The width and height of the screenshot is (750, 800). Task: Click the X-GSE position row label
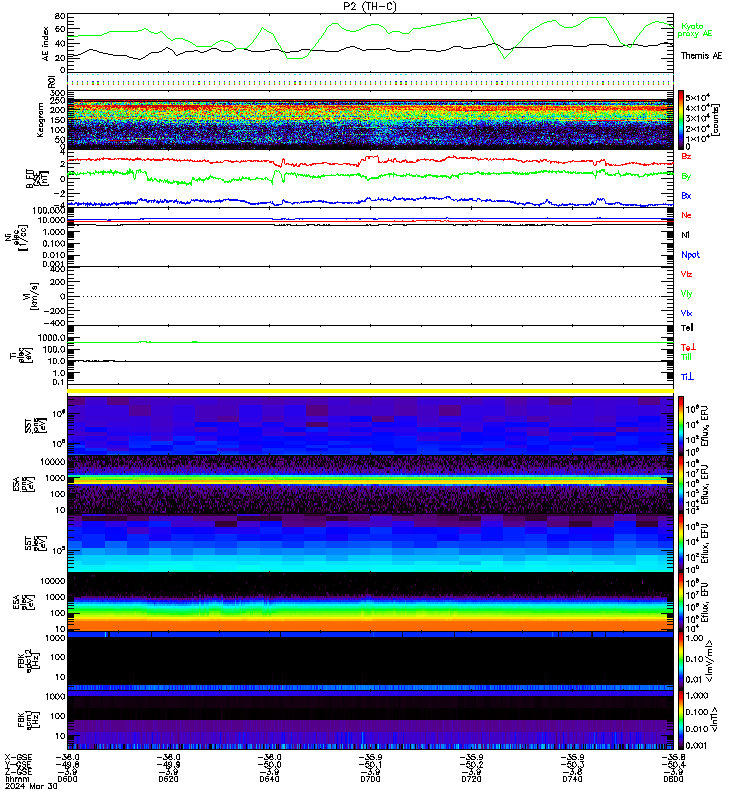coord(18,758)
